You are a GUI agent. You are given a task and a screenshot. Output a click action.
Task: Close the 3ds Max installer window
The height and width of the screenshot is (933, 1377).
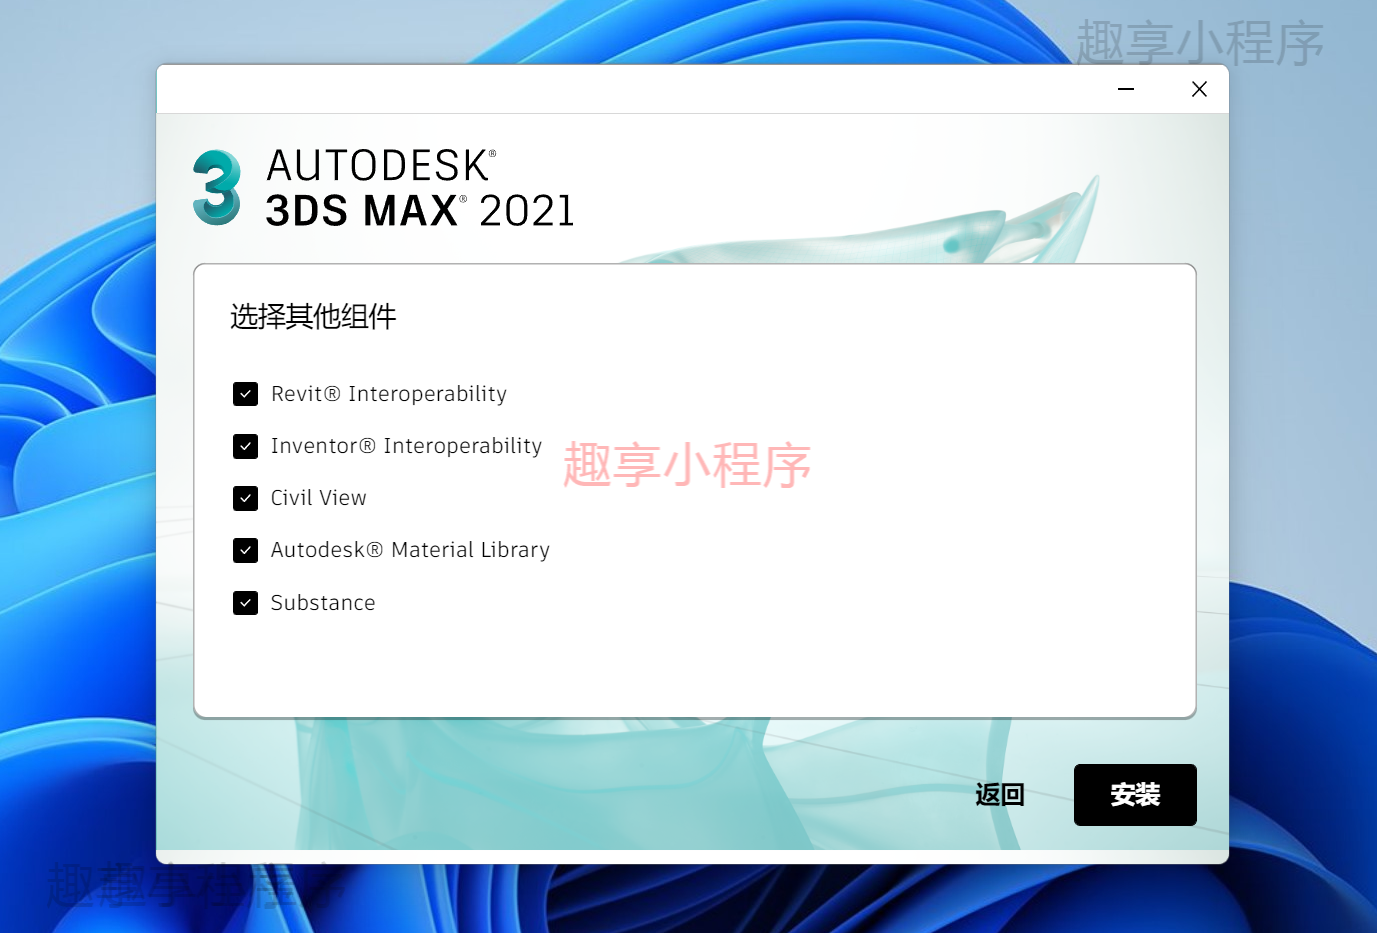click(1200, 89)
